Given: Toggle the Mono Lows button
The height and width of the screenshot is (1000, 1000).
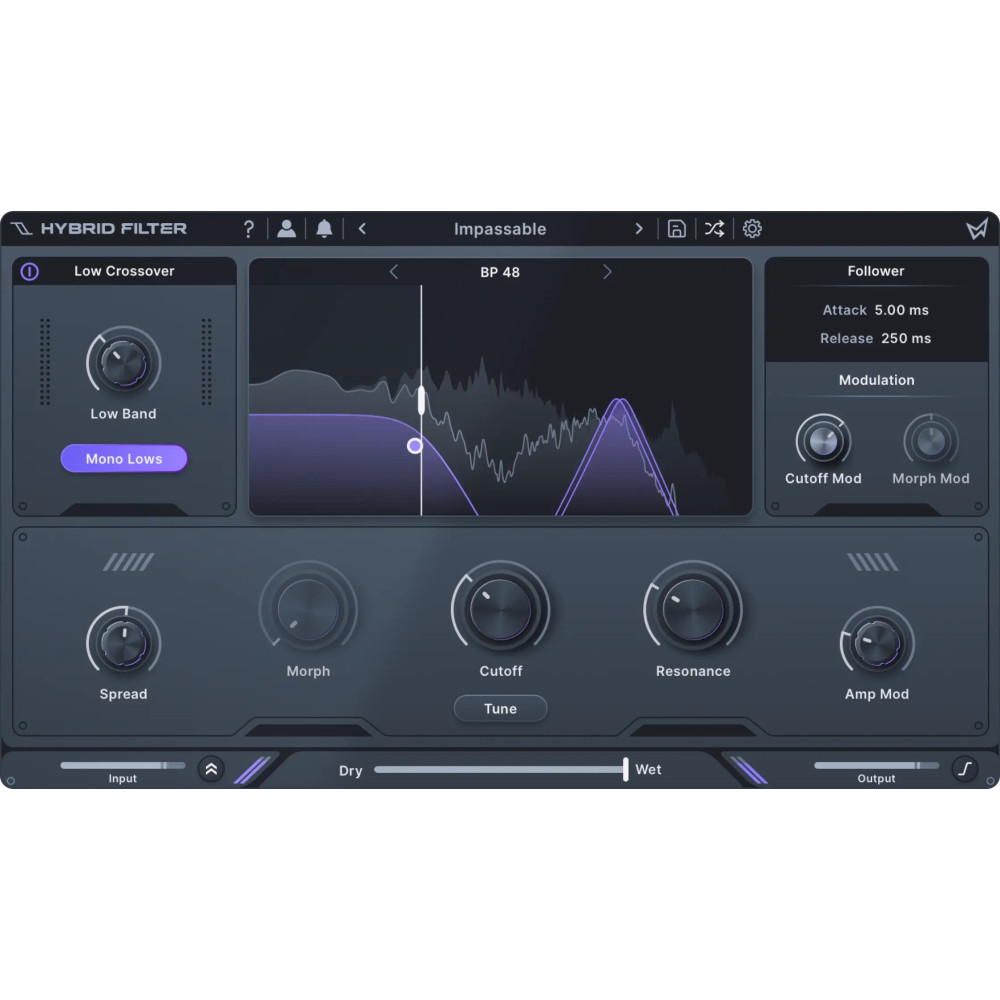Looking at the screenshot, I should click(x=124, y=459).
